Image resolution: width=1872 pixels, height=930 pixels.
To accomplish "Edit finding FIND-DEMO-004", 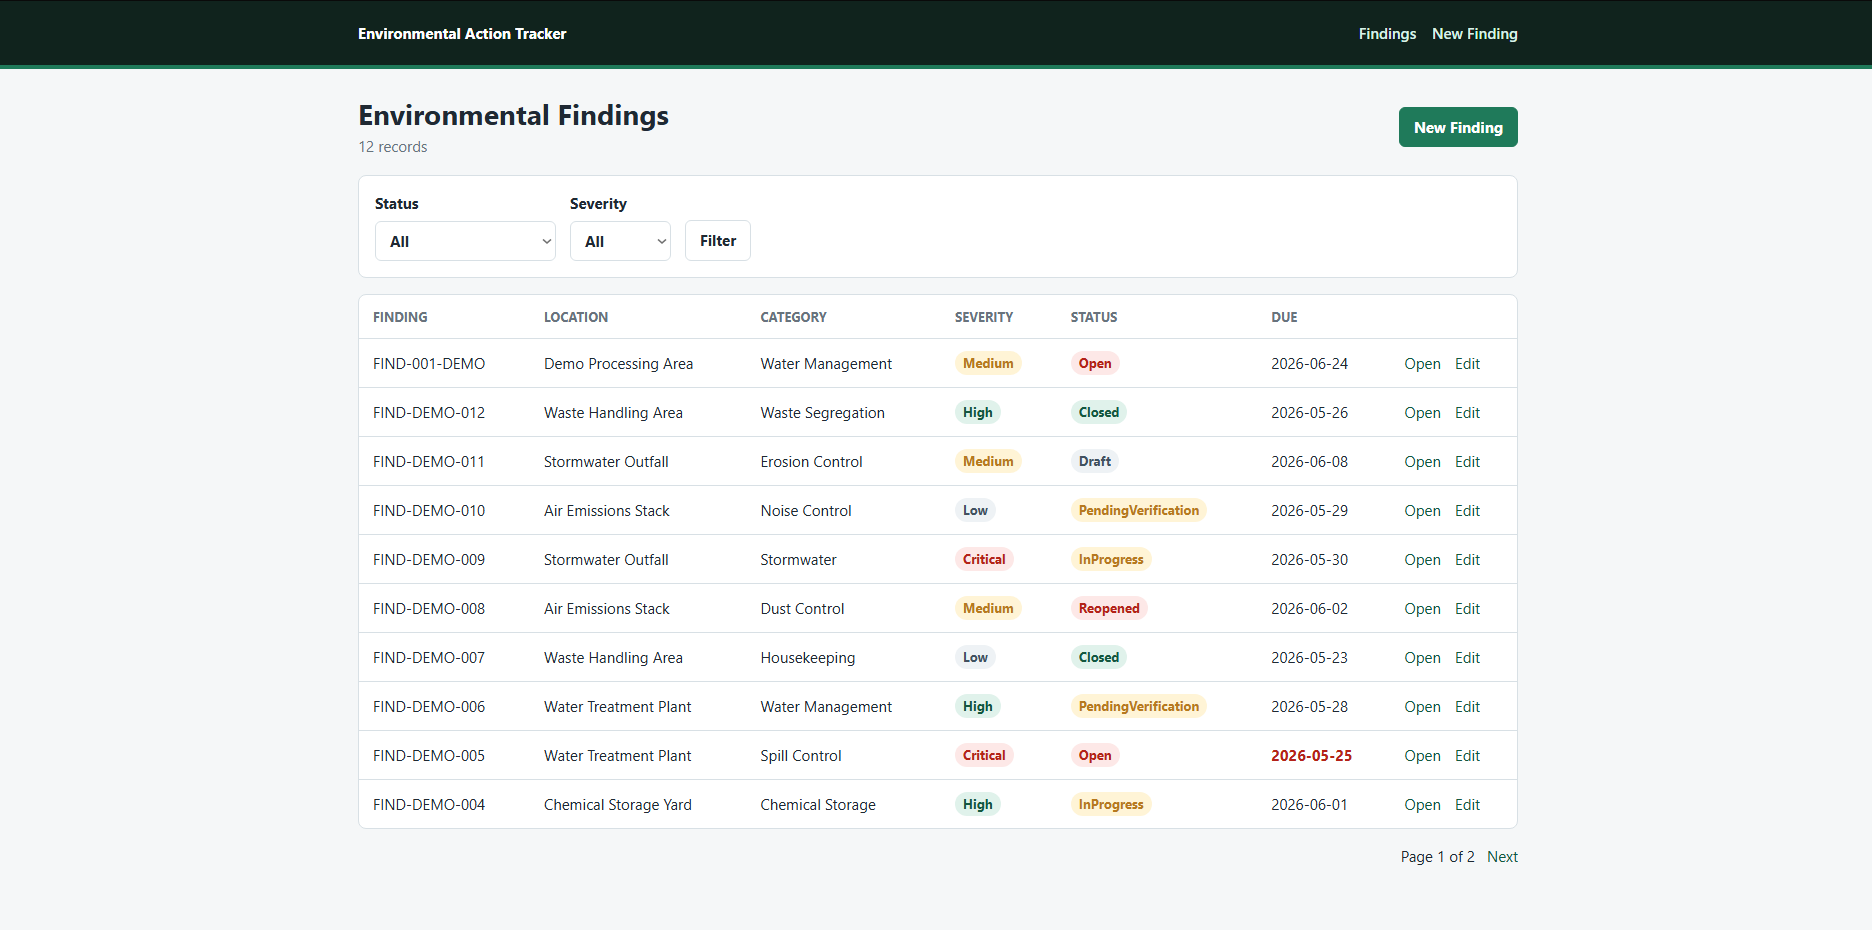I will [1467, 805].
